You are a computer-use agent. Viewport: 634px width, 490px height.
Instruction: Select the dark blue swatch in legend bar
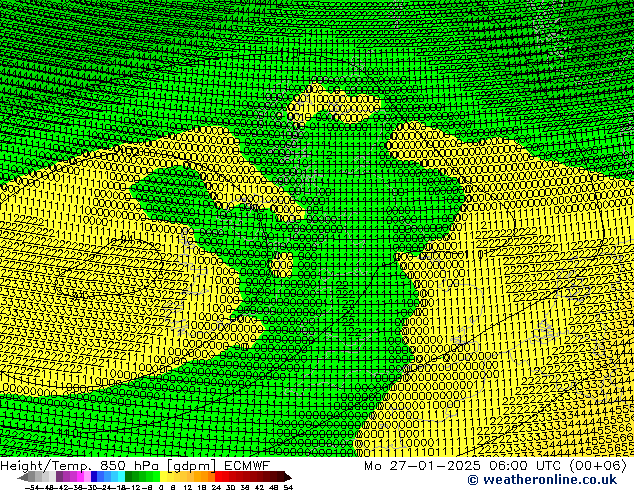tap(94, 476)
